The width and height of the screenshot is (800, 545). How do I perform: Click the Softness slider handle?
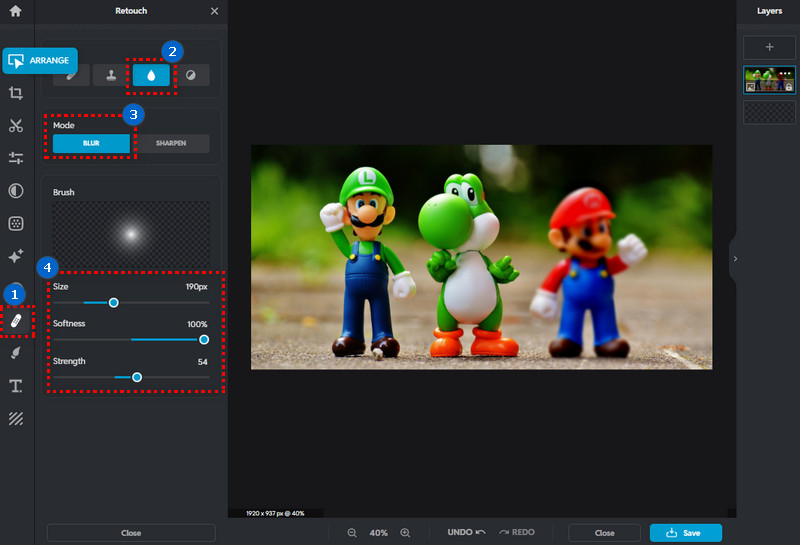204,339
